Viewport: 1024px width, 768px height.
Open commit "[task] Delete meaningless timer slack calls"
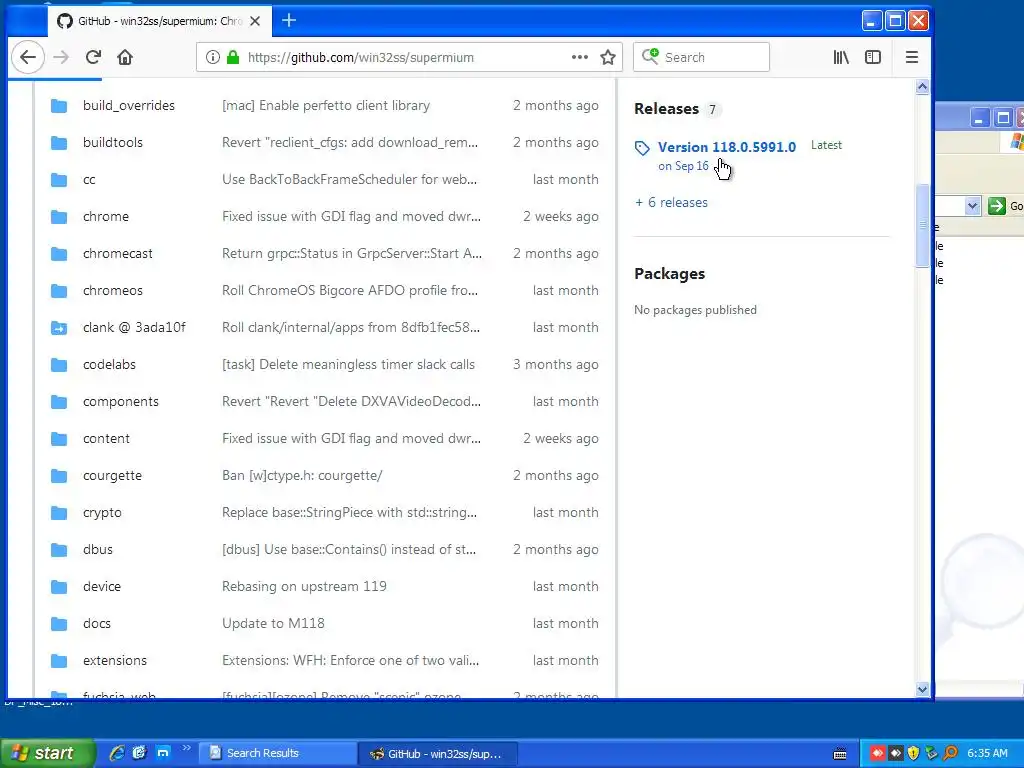(348, 364)
